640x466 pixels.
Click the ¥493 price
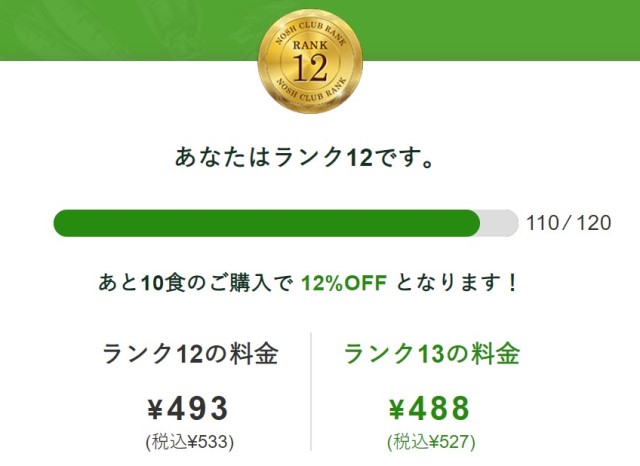(x=188, y=408)
